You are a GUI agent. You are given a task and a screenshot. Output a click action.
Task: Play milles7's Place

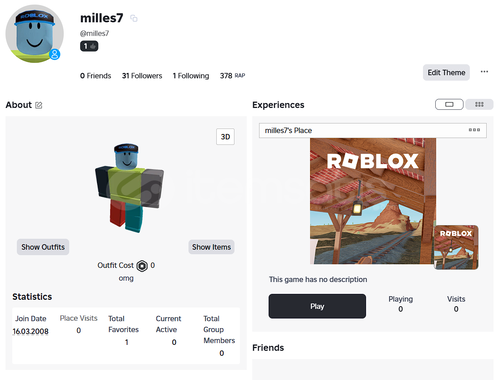pos(317,306)
